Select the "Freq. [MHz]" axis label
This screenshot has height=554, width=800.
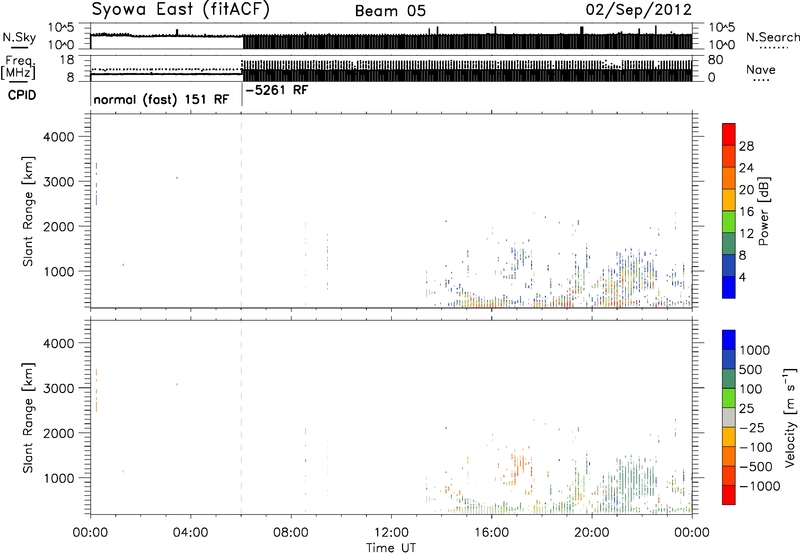pos(20,67)
